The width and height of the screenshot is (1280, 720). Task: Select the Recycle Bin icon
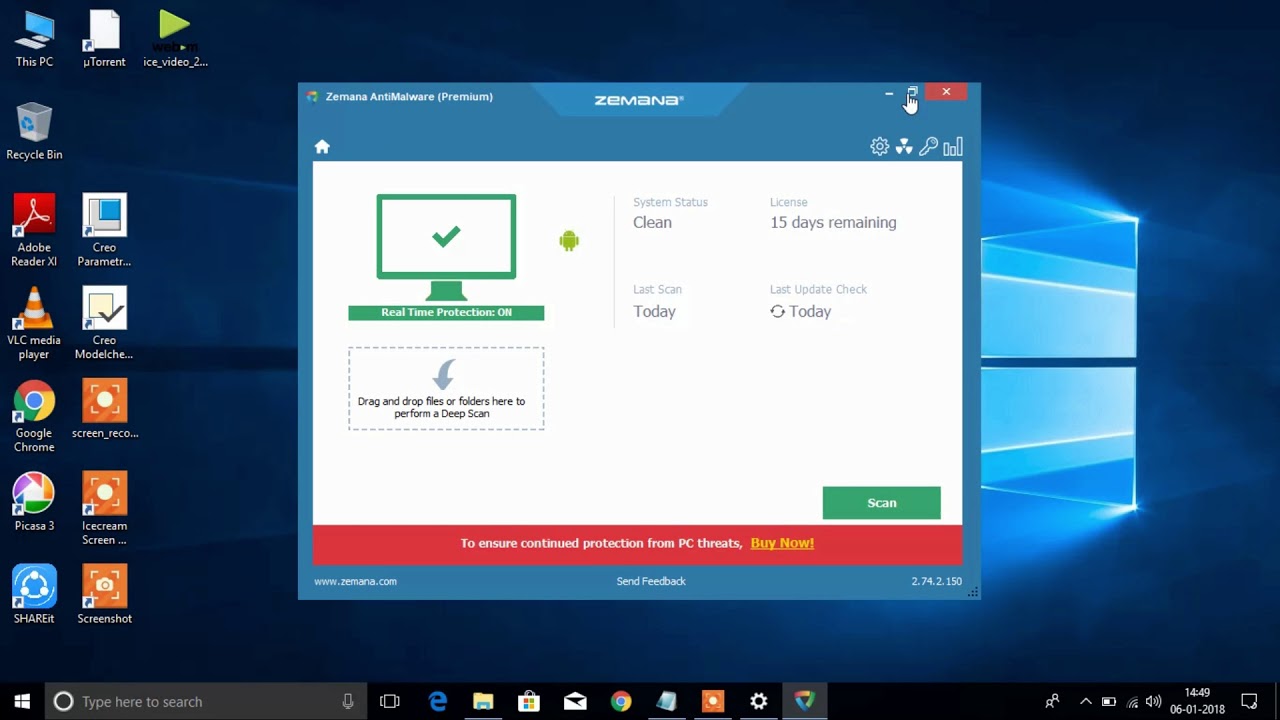(34, 132)
